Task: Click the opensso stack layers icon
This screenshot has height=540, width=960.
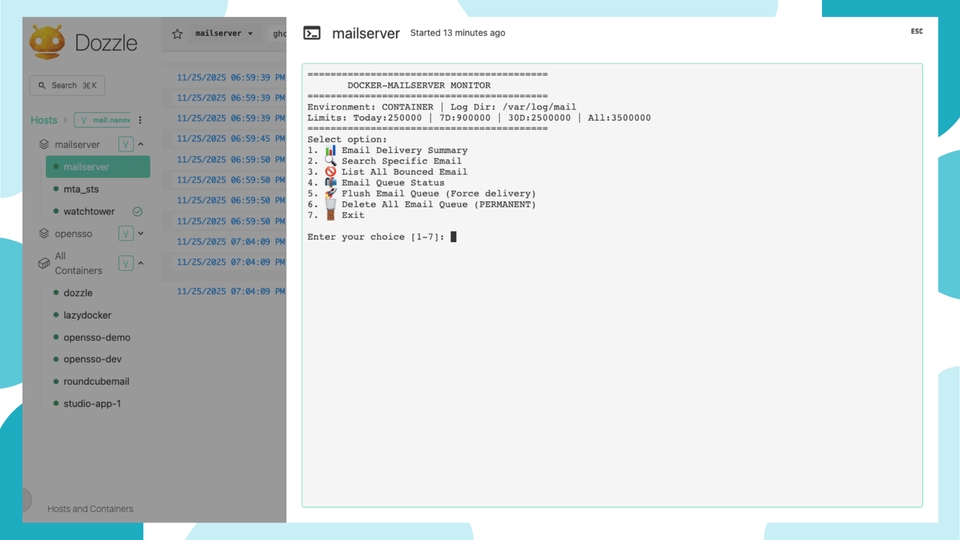Action: (43, 233)
